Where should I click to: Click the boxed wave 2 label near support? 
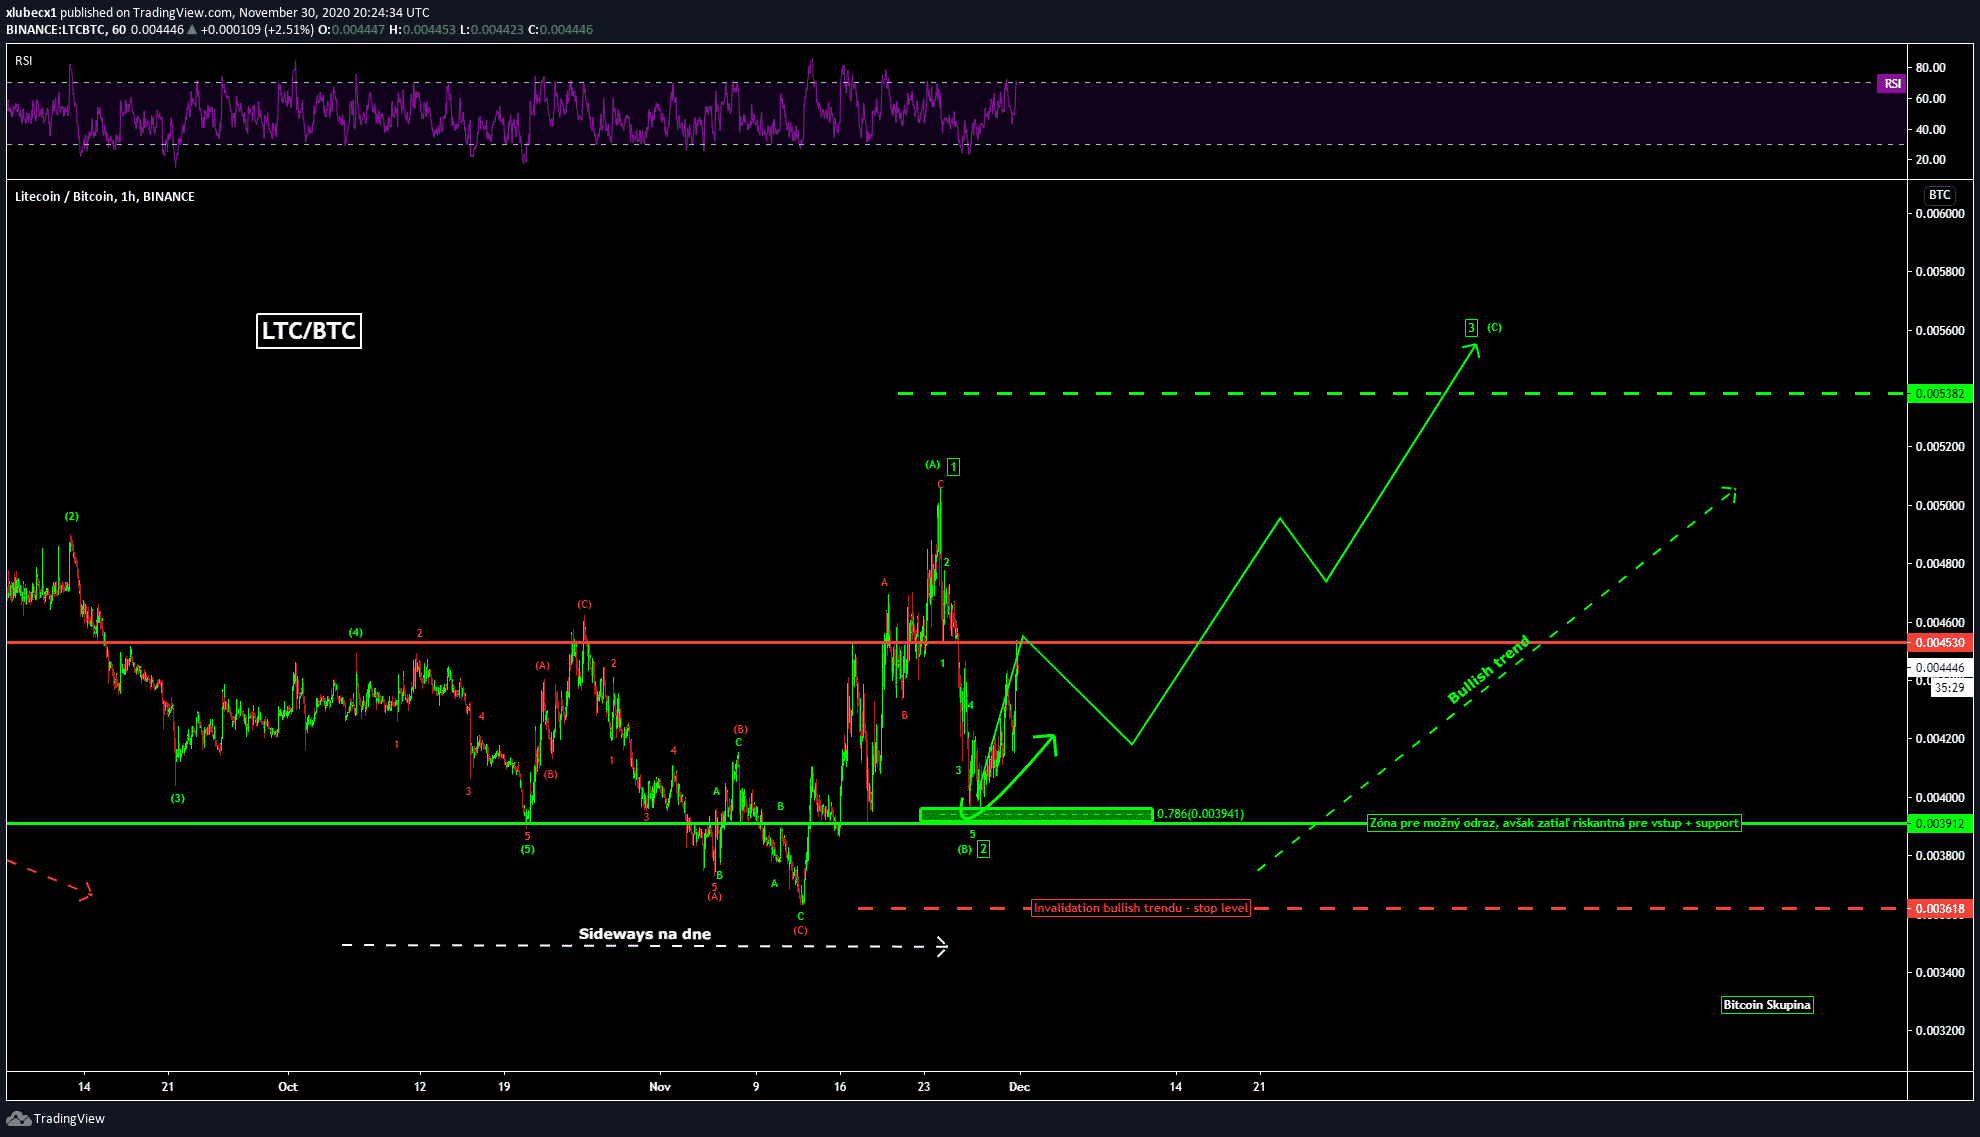tap(983, 849)
